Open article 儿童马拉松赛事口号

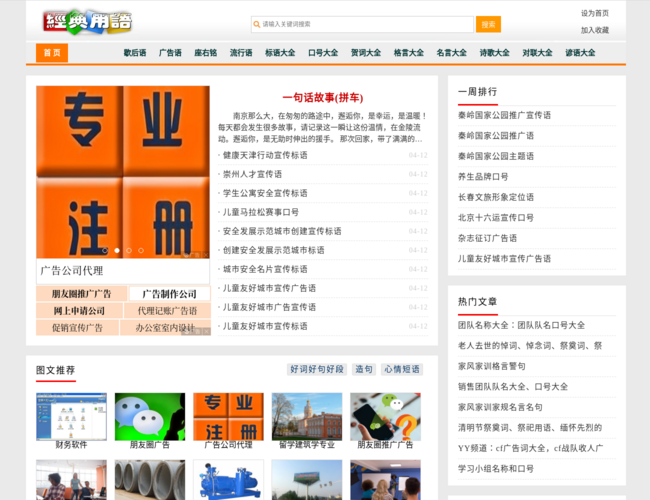click(x=261, y=212)
